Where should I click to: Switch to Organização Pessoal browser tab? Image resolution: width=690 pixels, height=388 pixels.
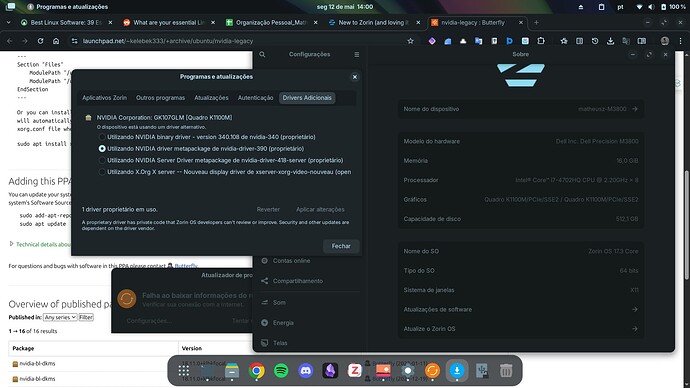[272, 22]
